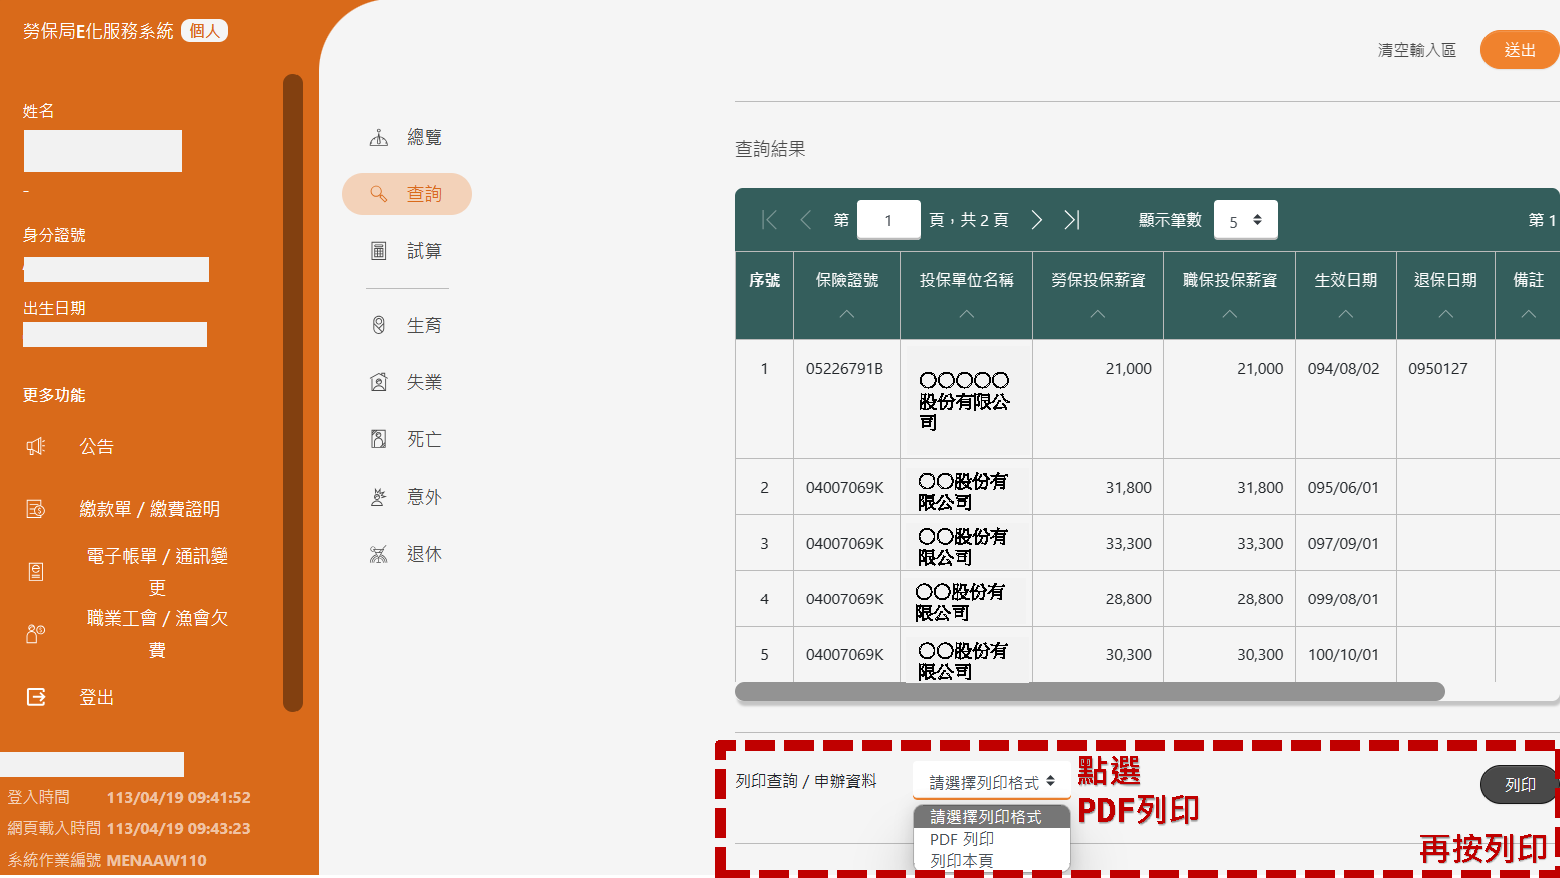
Task: Click the table horizontal scrollbar
Action: click(1090, 691)
